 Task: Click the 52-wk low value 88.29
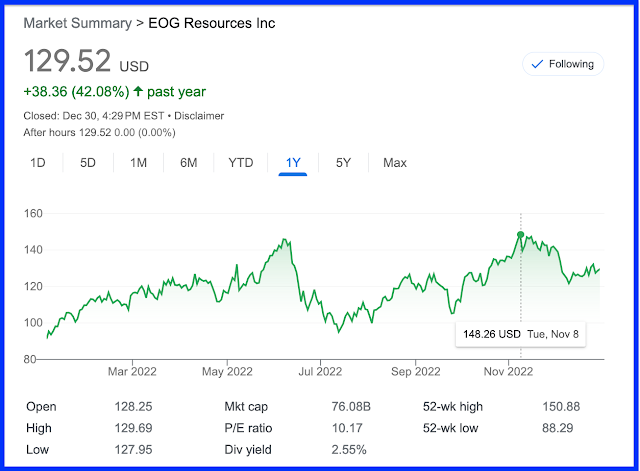tap(558, 428)
